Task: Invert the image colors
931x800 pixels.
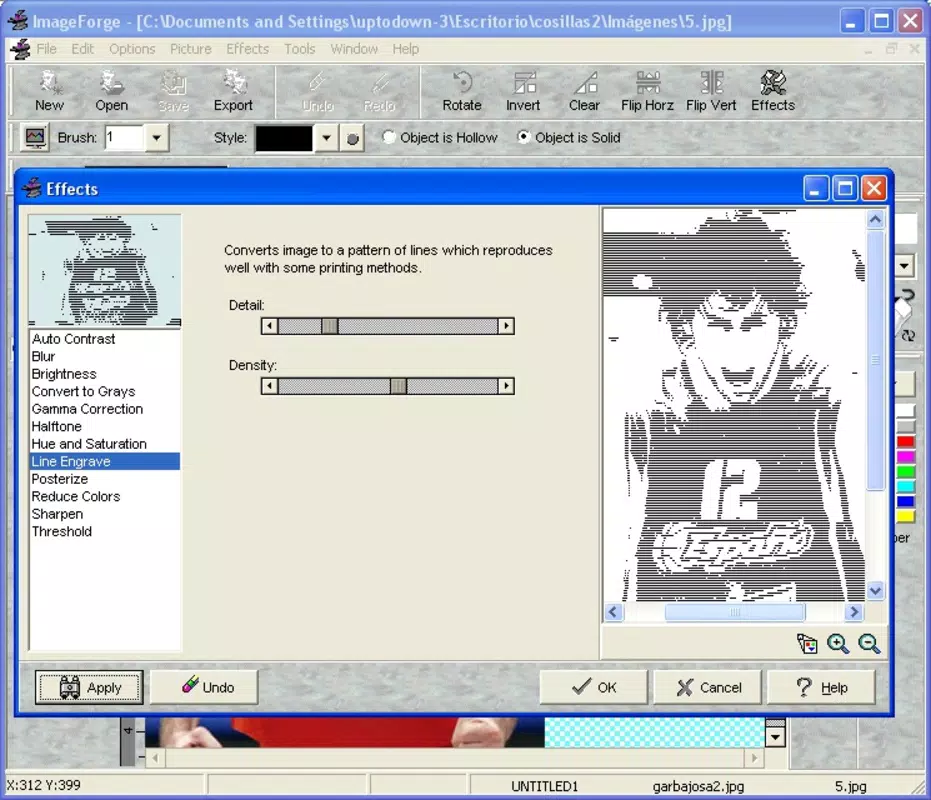Action: click(523, 91)
